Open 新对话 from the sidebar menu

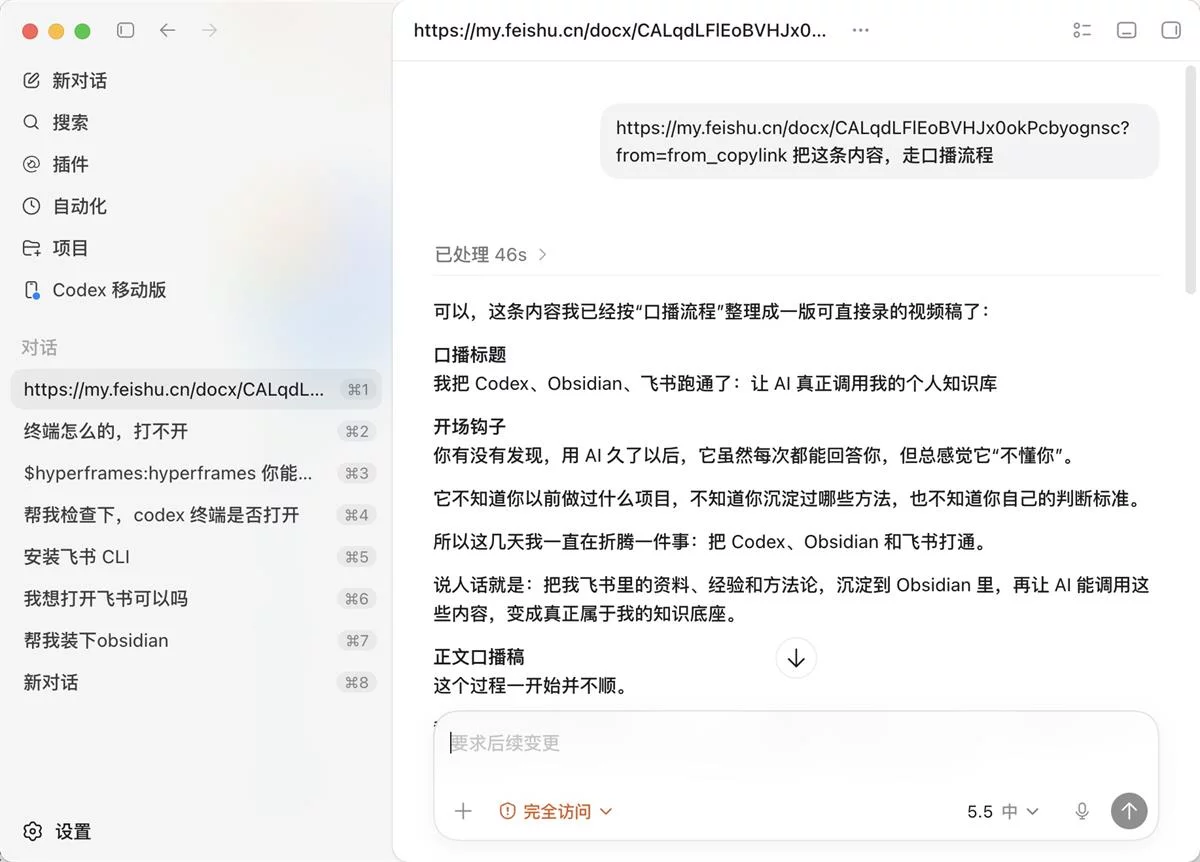tap(80, 81)
